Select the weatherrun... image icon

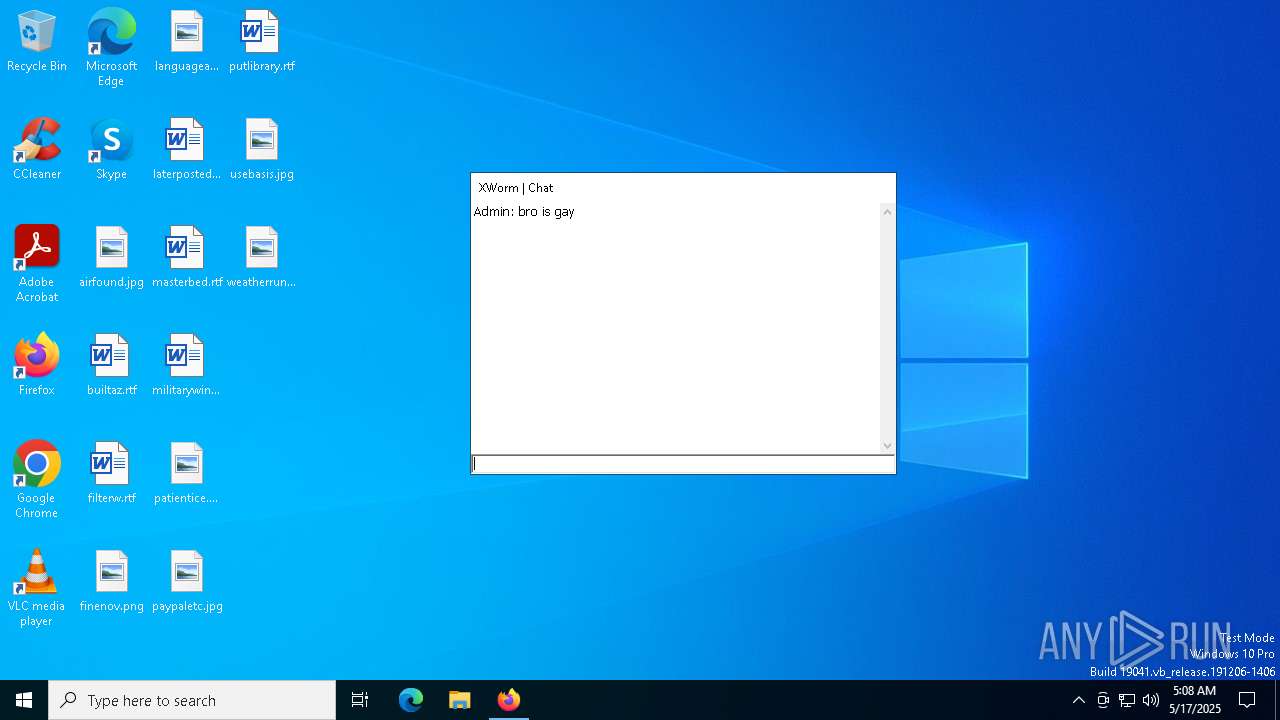(262, 258)
